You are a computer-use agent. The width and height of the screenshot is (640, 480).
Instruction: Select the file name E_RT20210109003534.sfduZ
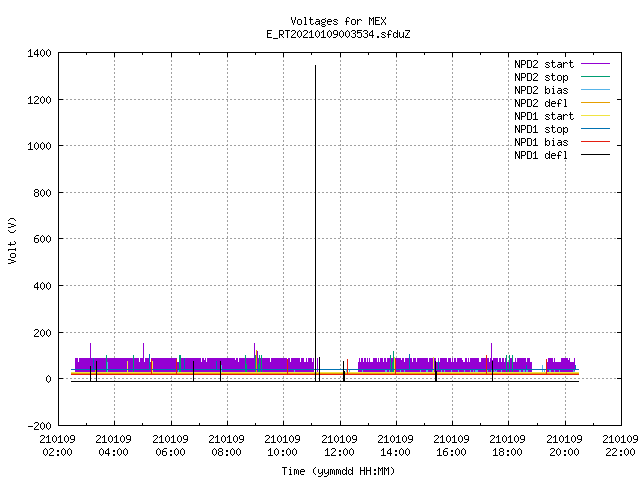[x=338, y=34]
